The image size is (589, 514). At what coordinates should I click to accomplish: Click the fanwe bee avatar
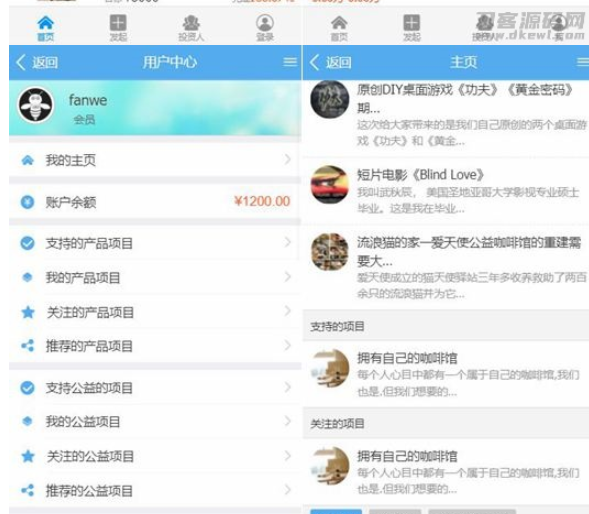coord(36,105)
